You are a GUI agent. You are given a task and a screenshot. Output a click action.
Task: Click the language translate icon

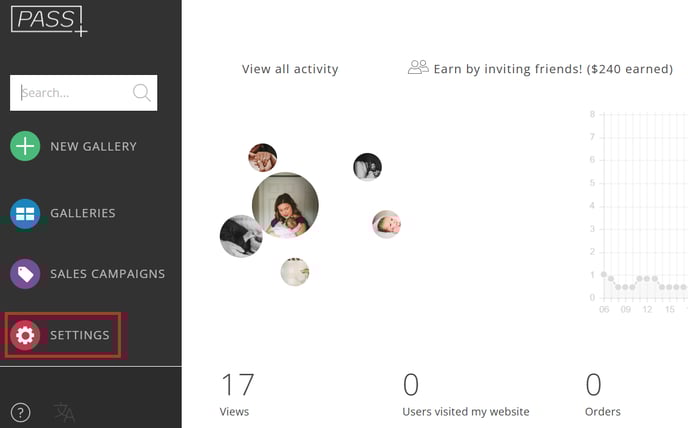tap(64, 413)
